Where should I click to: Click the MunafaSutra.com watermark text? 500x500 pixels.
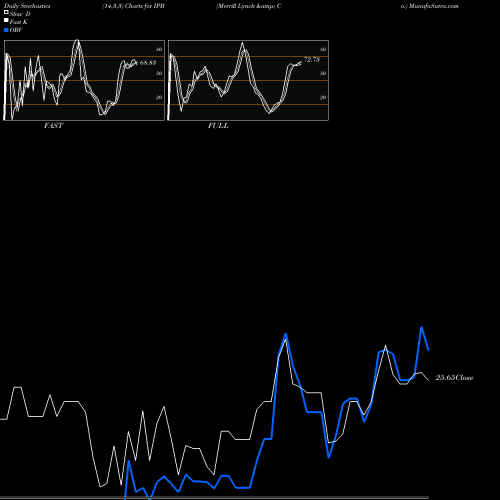[434, 6]
